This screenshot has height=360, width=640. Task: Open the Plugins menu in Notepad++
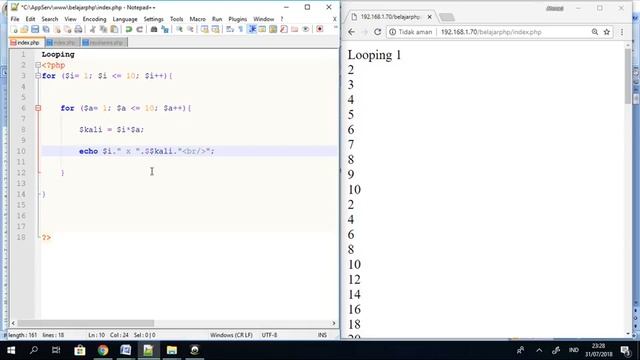pyautogui.click(x=238, y=19)
